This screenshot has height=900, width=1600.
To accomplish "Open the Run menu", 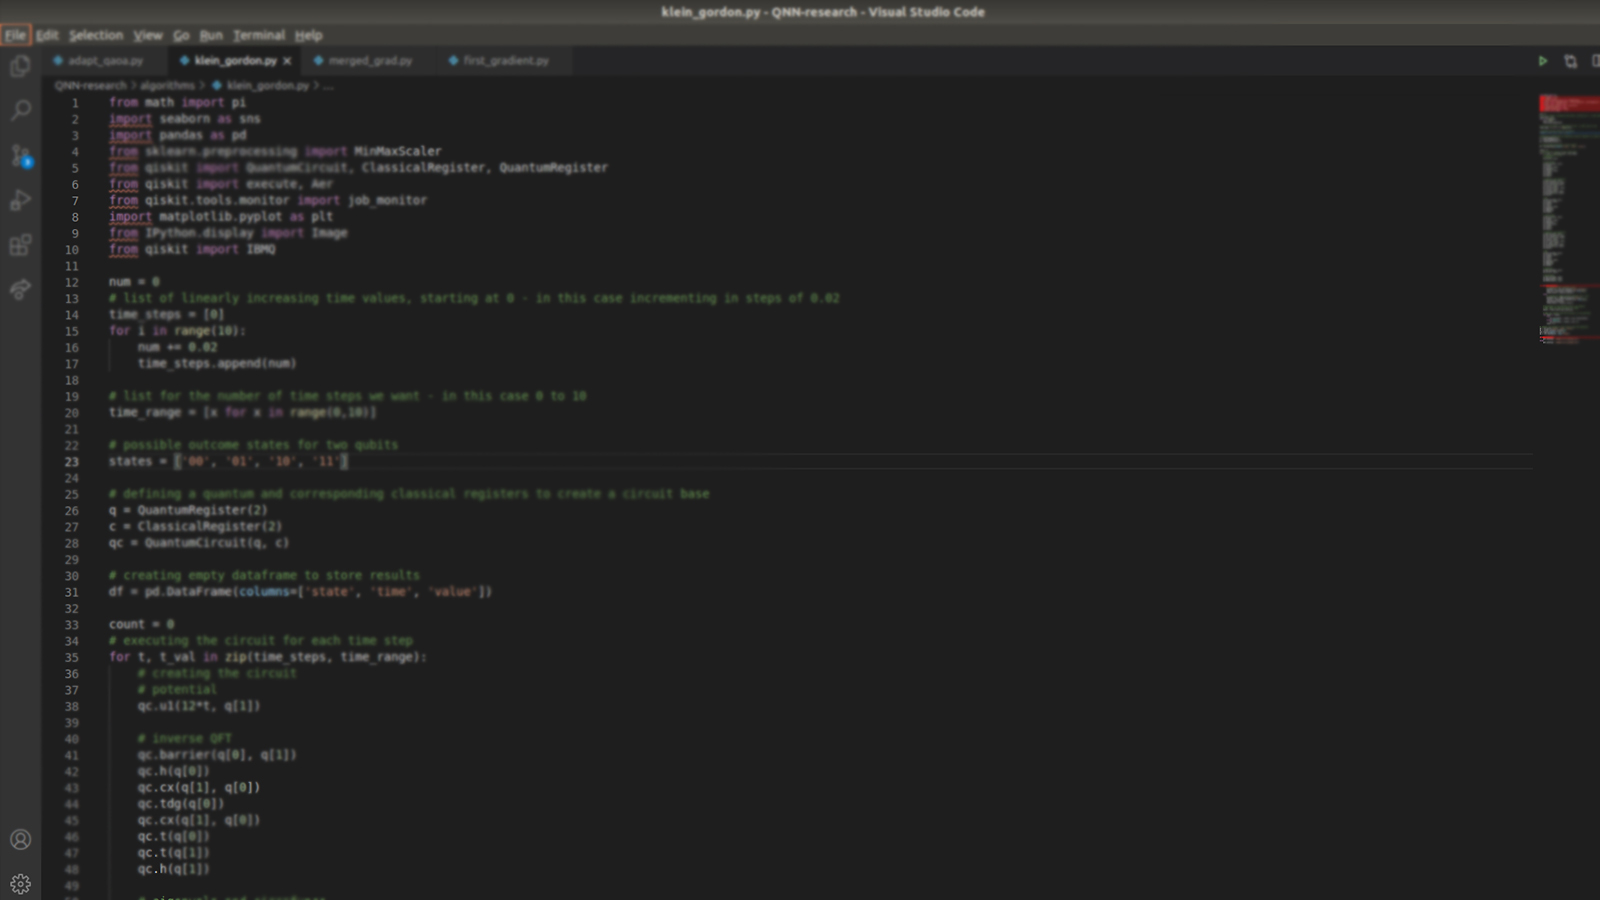I will click(x=211, y=35).
